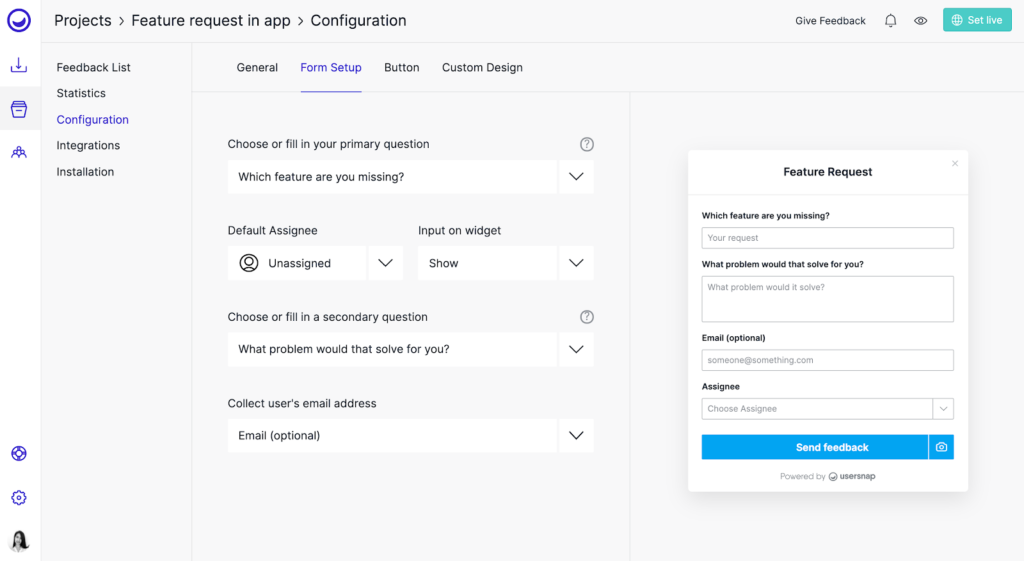Viewport: 1024px width, 561px height.
Task: Click the notifications bell icon
Action: point(890,21)
